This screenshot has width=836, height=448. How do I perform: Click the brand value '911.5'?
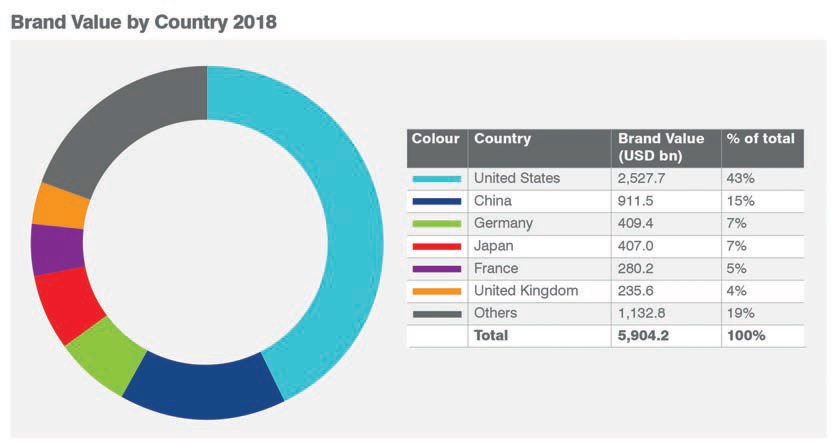click(x=635, y=201)
